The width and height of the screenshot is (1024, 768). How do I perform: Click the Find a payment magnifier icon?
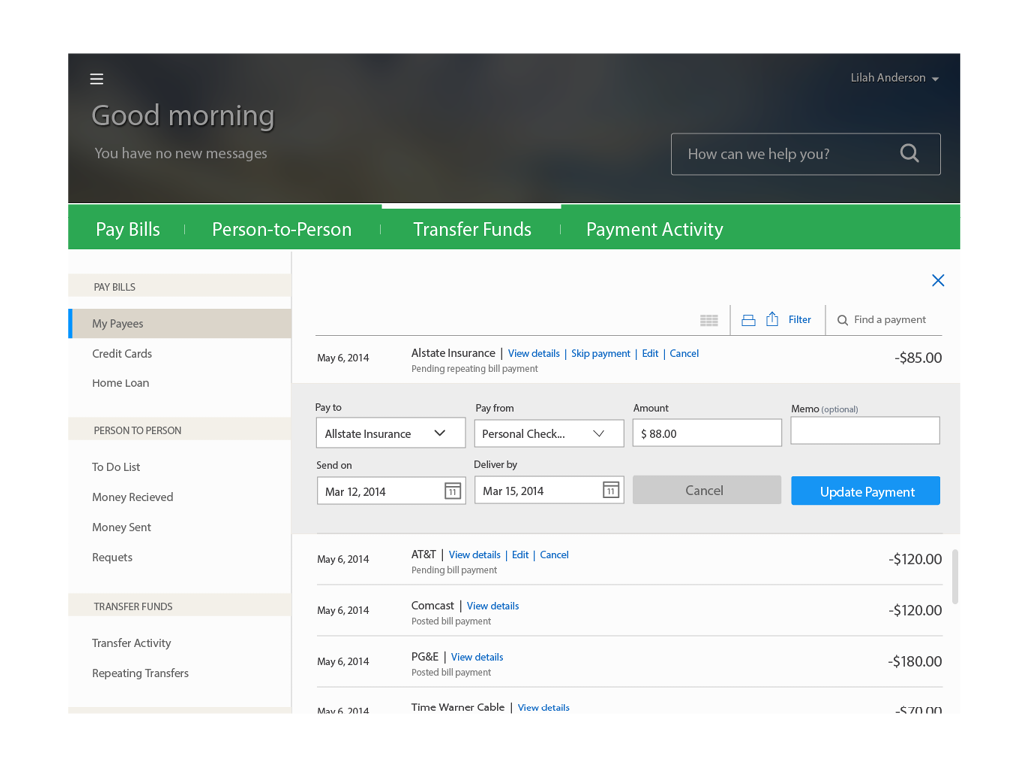click(x=842, y=320)
